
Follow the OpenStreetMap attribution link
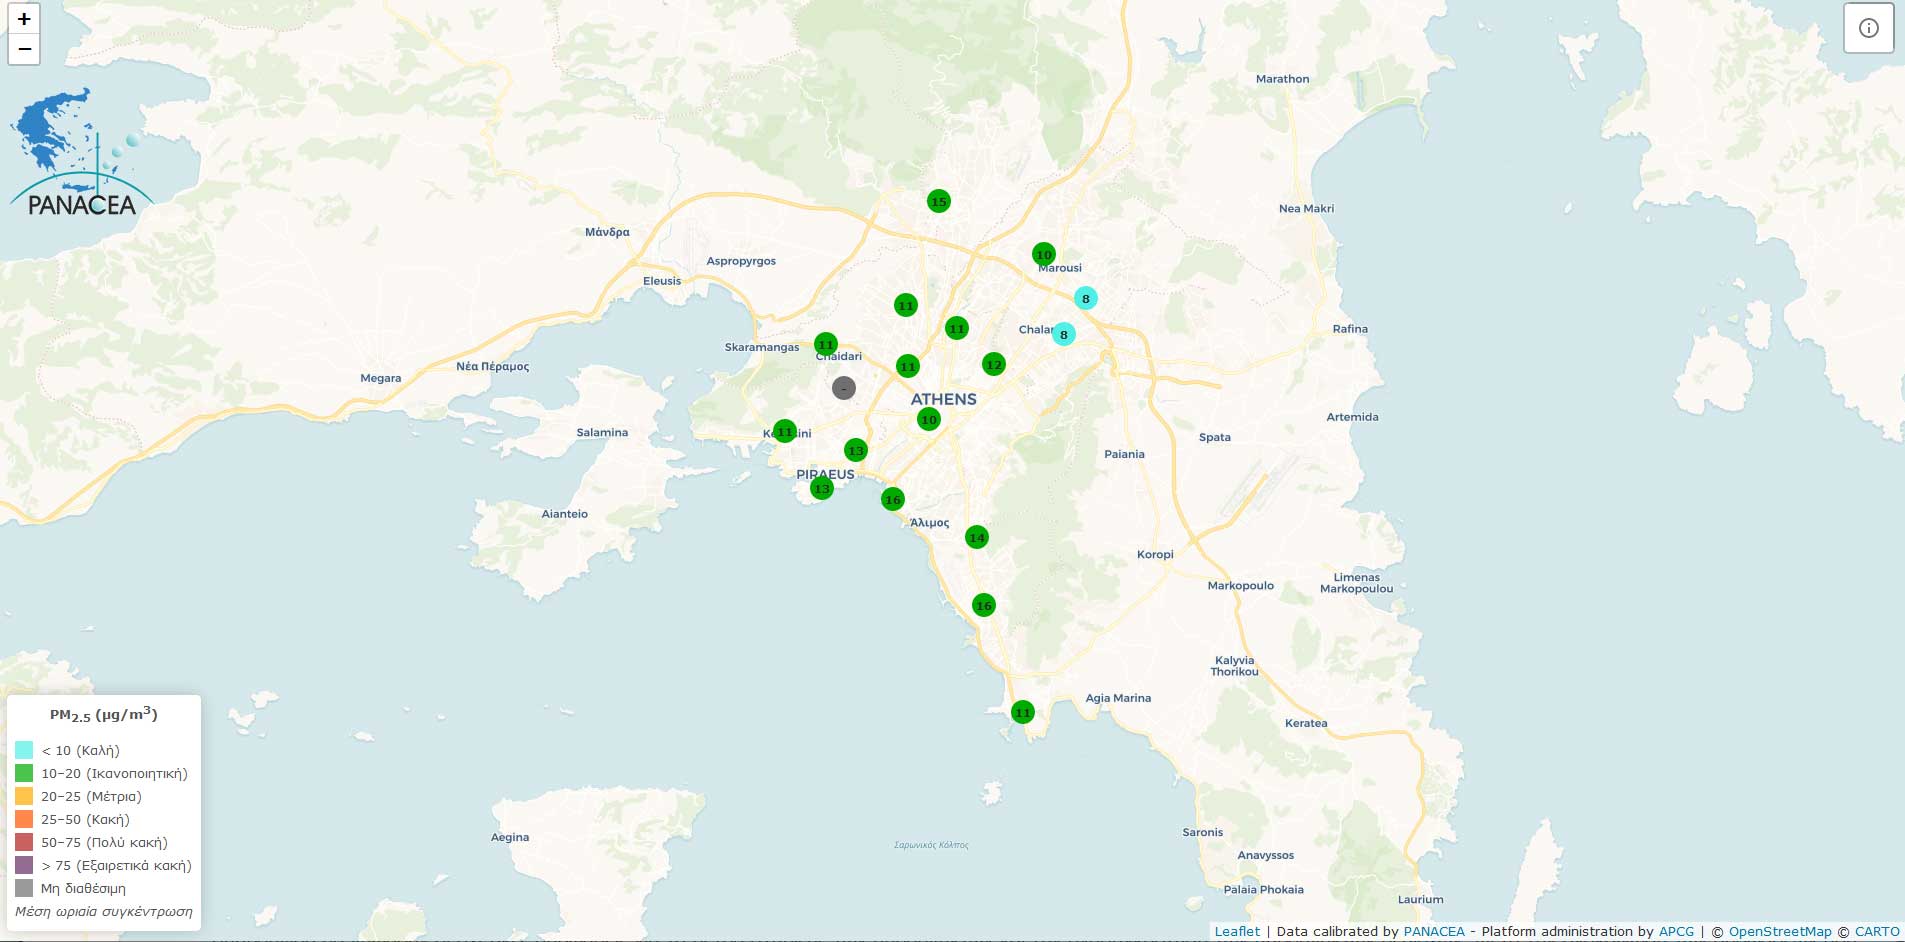[x=1779, y=931]
